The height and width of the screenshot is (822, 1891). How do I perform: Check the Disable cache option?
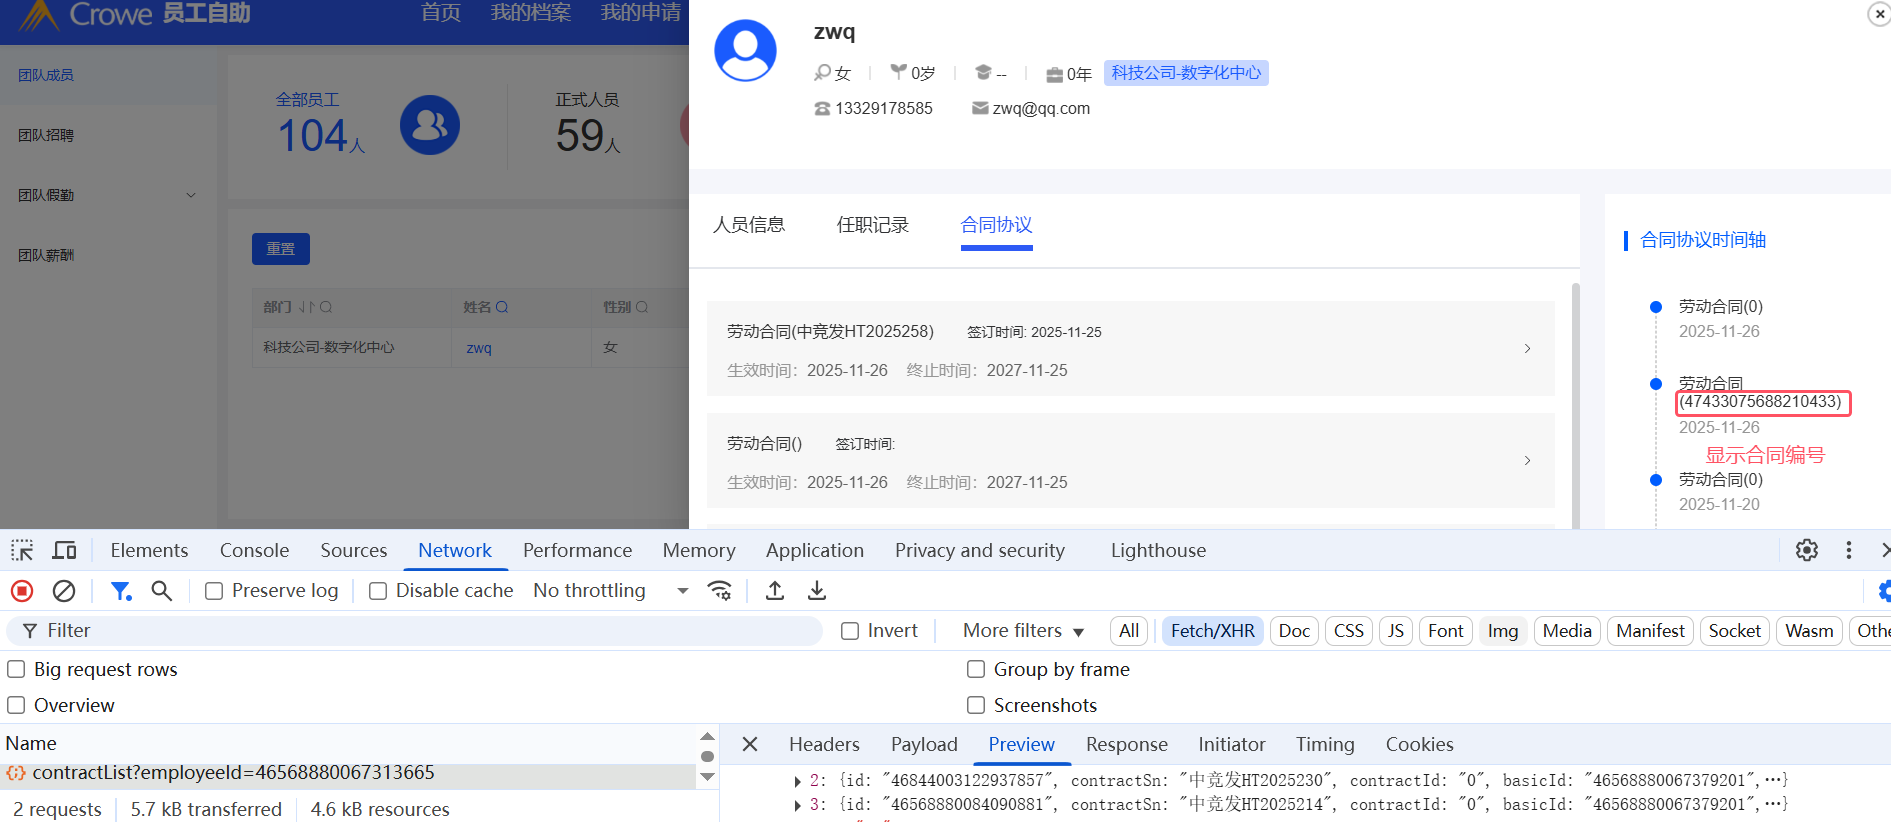pyautogui.click(x=378, y=591)
